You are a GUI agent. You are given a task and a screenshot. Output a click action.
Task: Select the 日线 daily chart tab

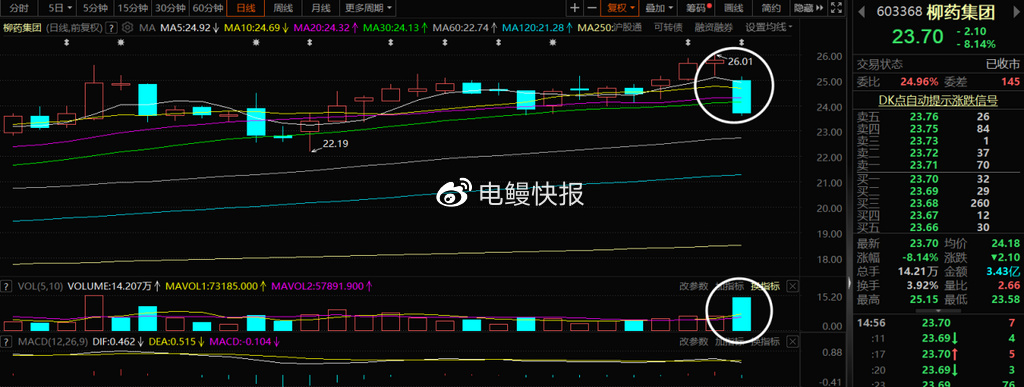246,8
